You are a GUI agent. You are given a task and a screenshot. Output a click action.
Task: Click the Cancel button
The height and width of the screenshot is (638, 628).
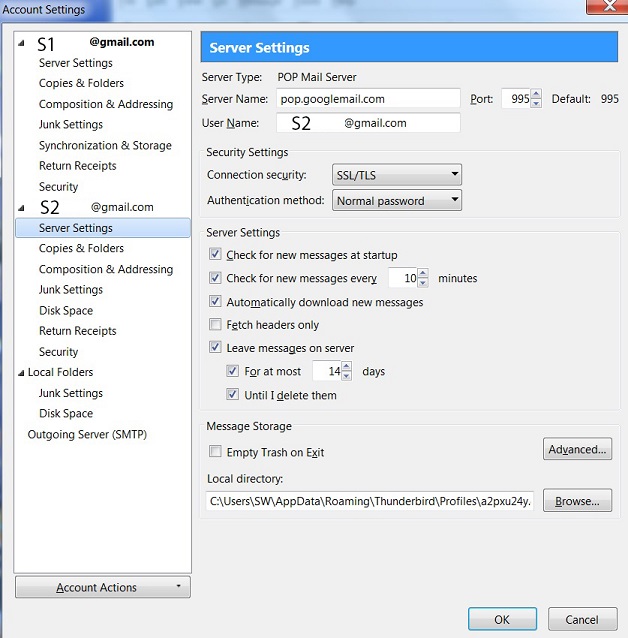click(x=582, y=619)
